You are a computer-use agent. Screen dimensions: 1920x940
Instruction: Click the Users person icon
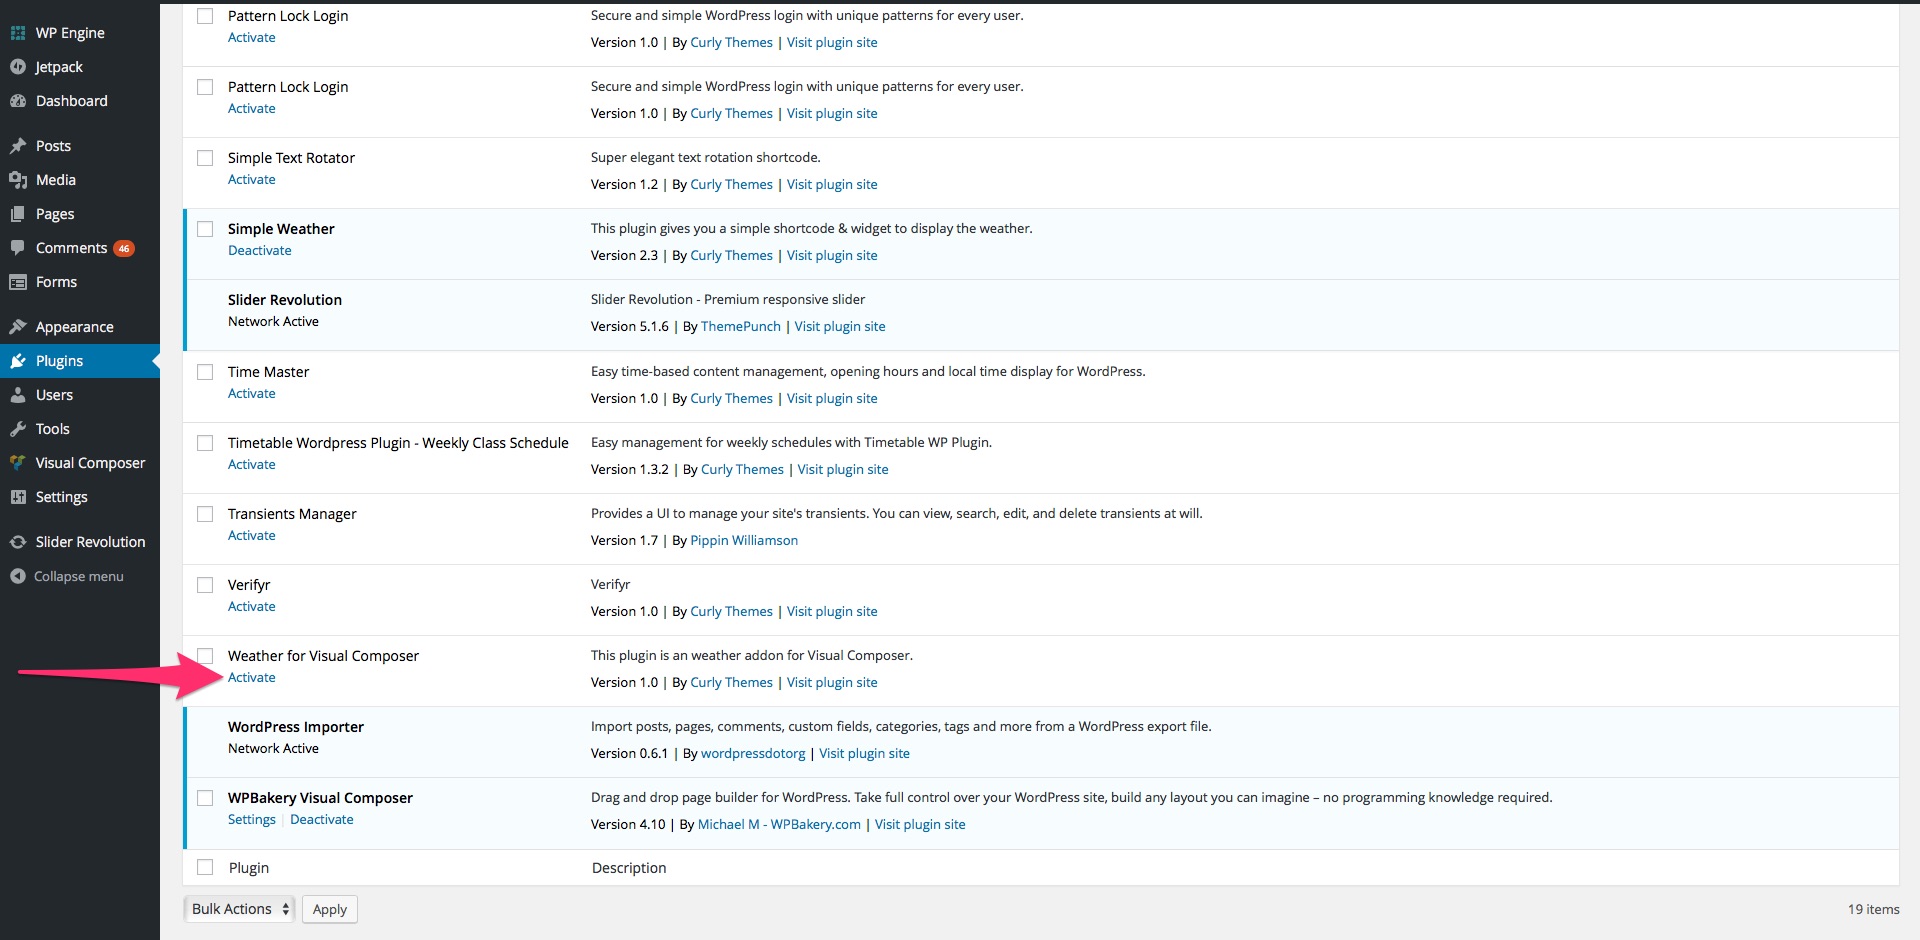coord(18,395)
